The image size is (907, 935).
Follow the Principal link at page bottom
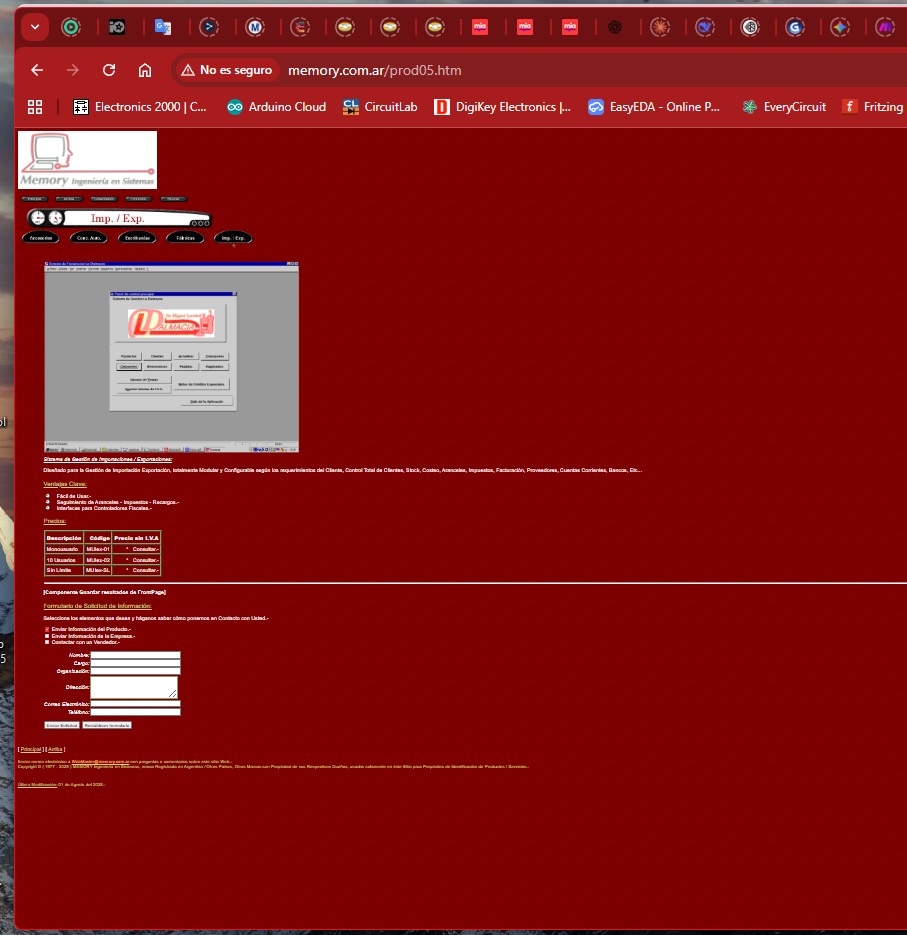31,748
